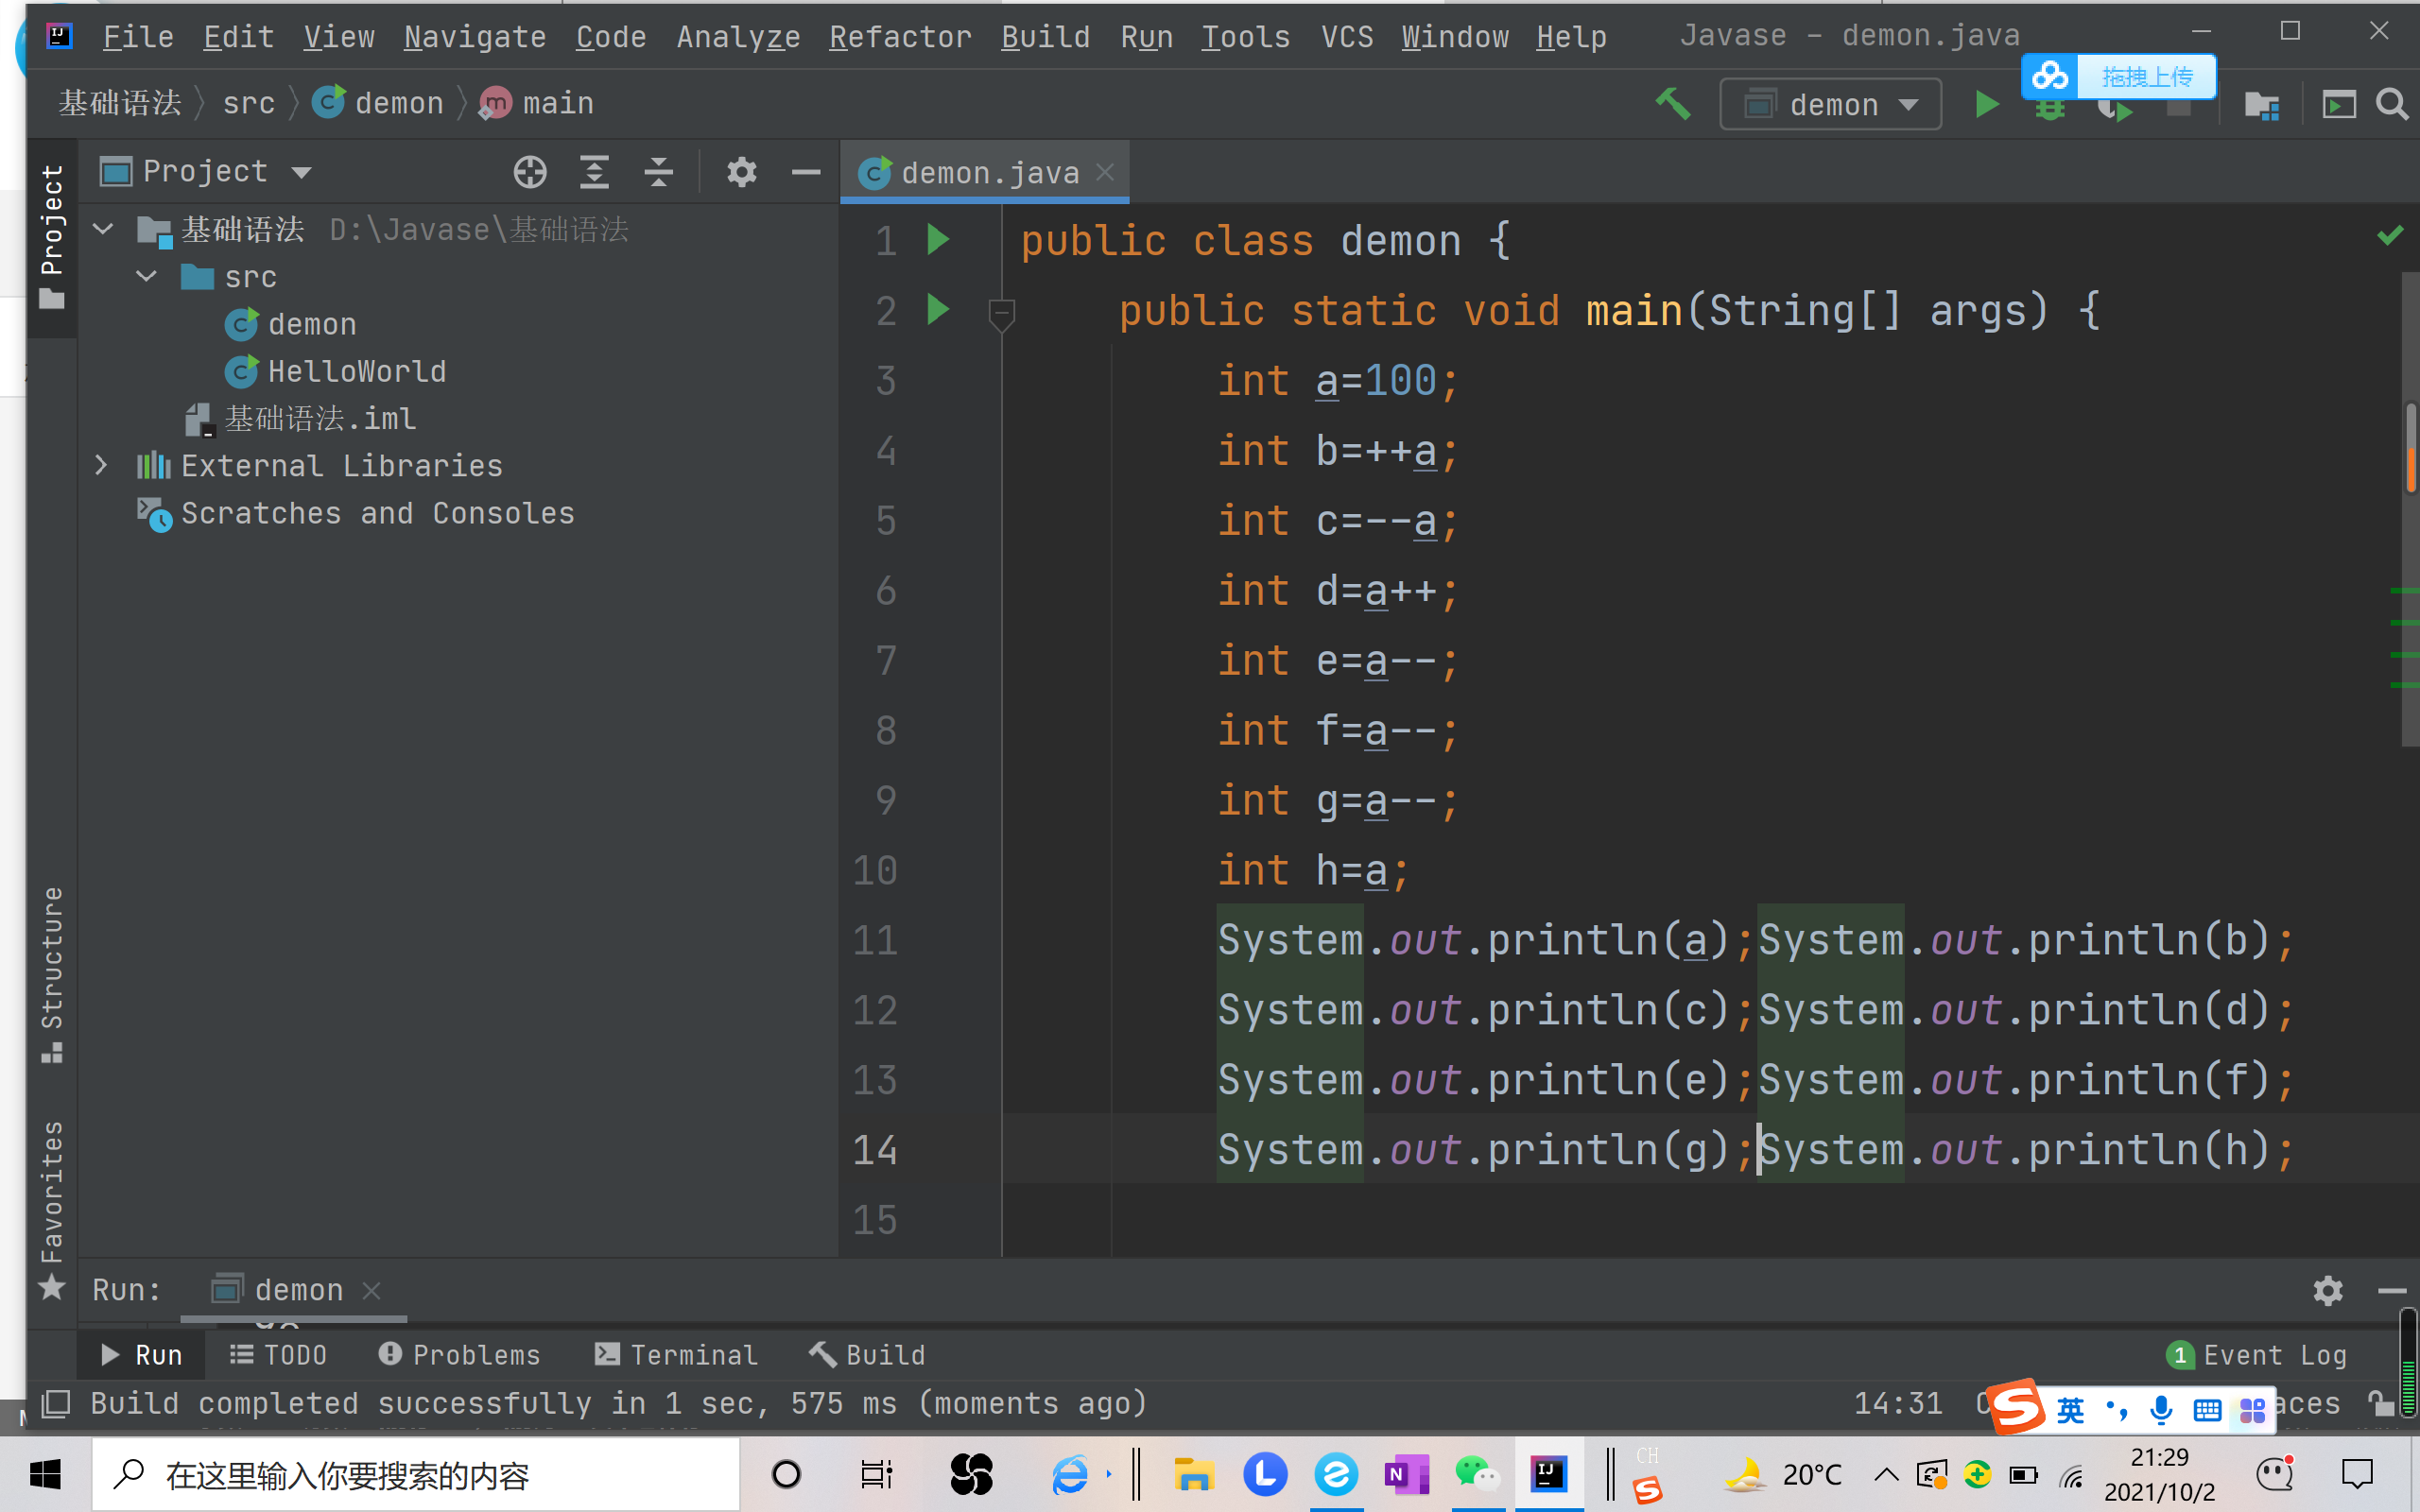Open the demon run configuration dropdown
Viewport: 2420px width, 1512px height.
pos(1830,104)
